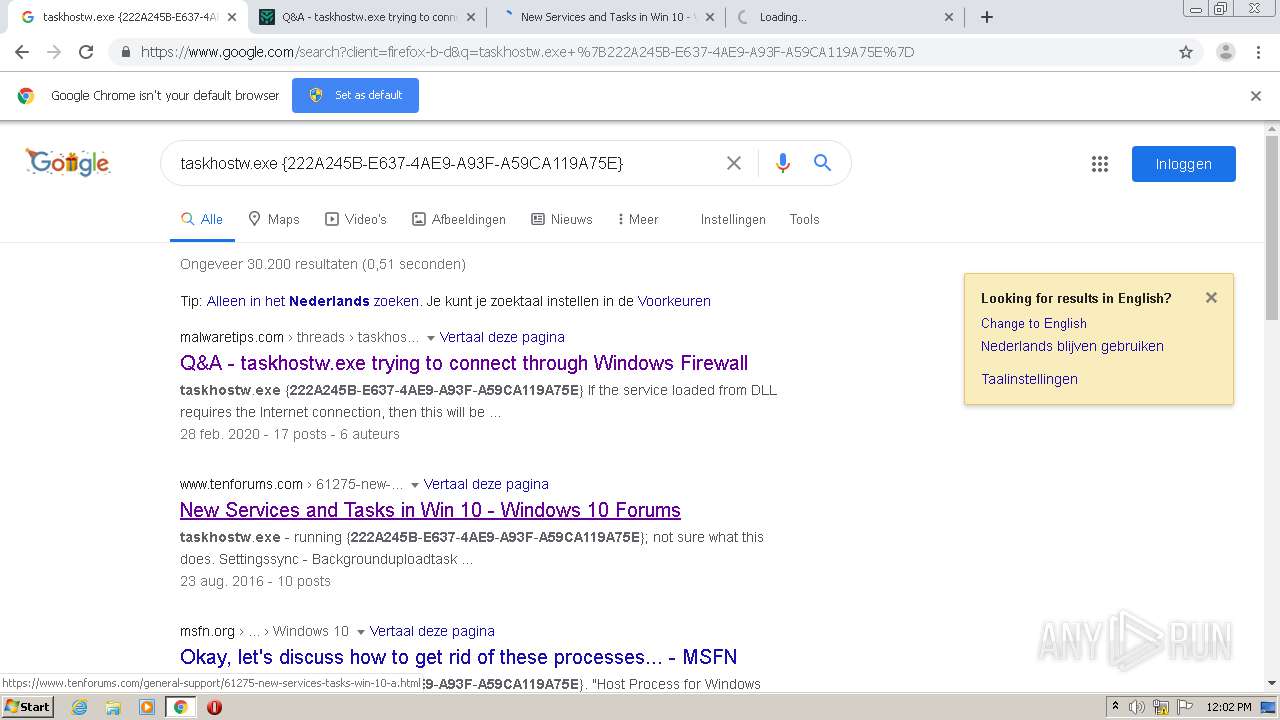This screenshot has height=720, width=1280.
Task: Open the Chrome three-dot menu
Action: (x=1258, y=52)
